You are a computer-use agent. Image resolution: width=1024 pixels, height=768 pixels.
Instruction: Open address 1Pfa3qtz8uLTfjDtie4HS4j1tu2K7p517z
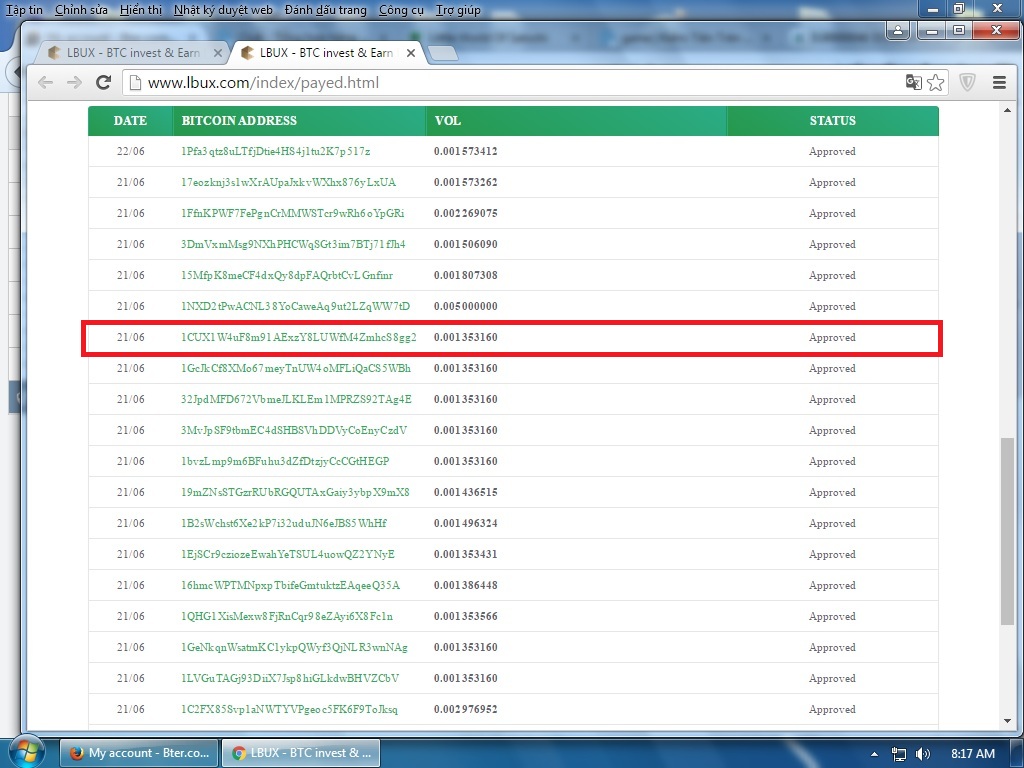(276, 152)
